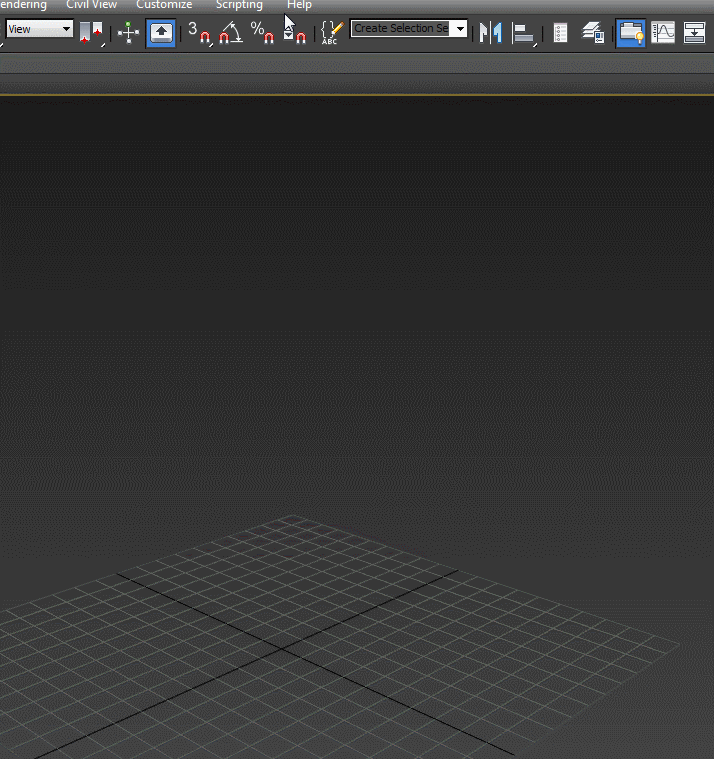Toggle the Ribbon display button

630,32
